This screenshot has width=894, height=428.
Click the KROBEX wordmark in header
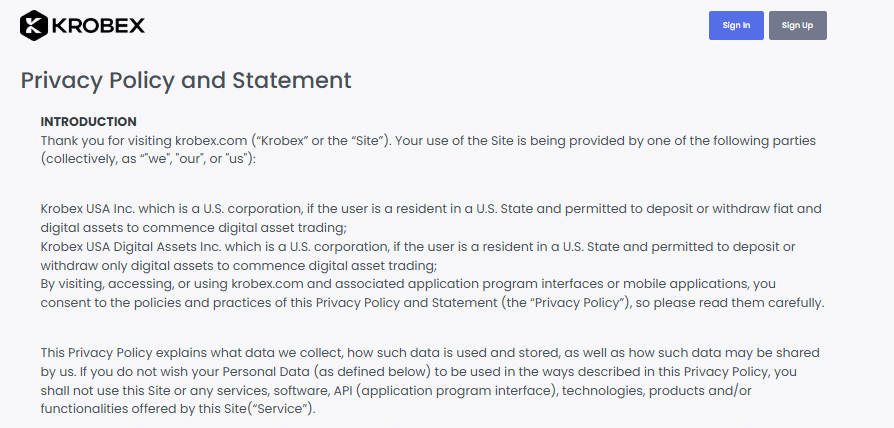(x=97, y=26)
